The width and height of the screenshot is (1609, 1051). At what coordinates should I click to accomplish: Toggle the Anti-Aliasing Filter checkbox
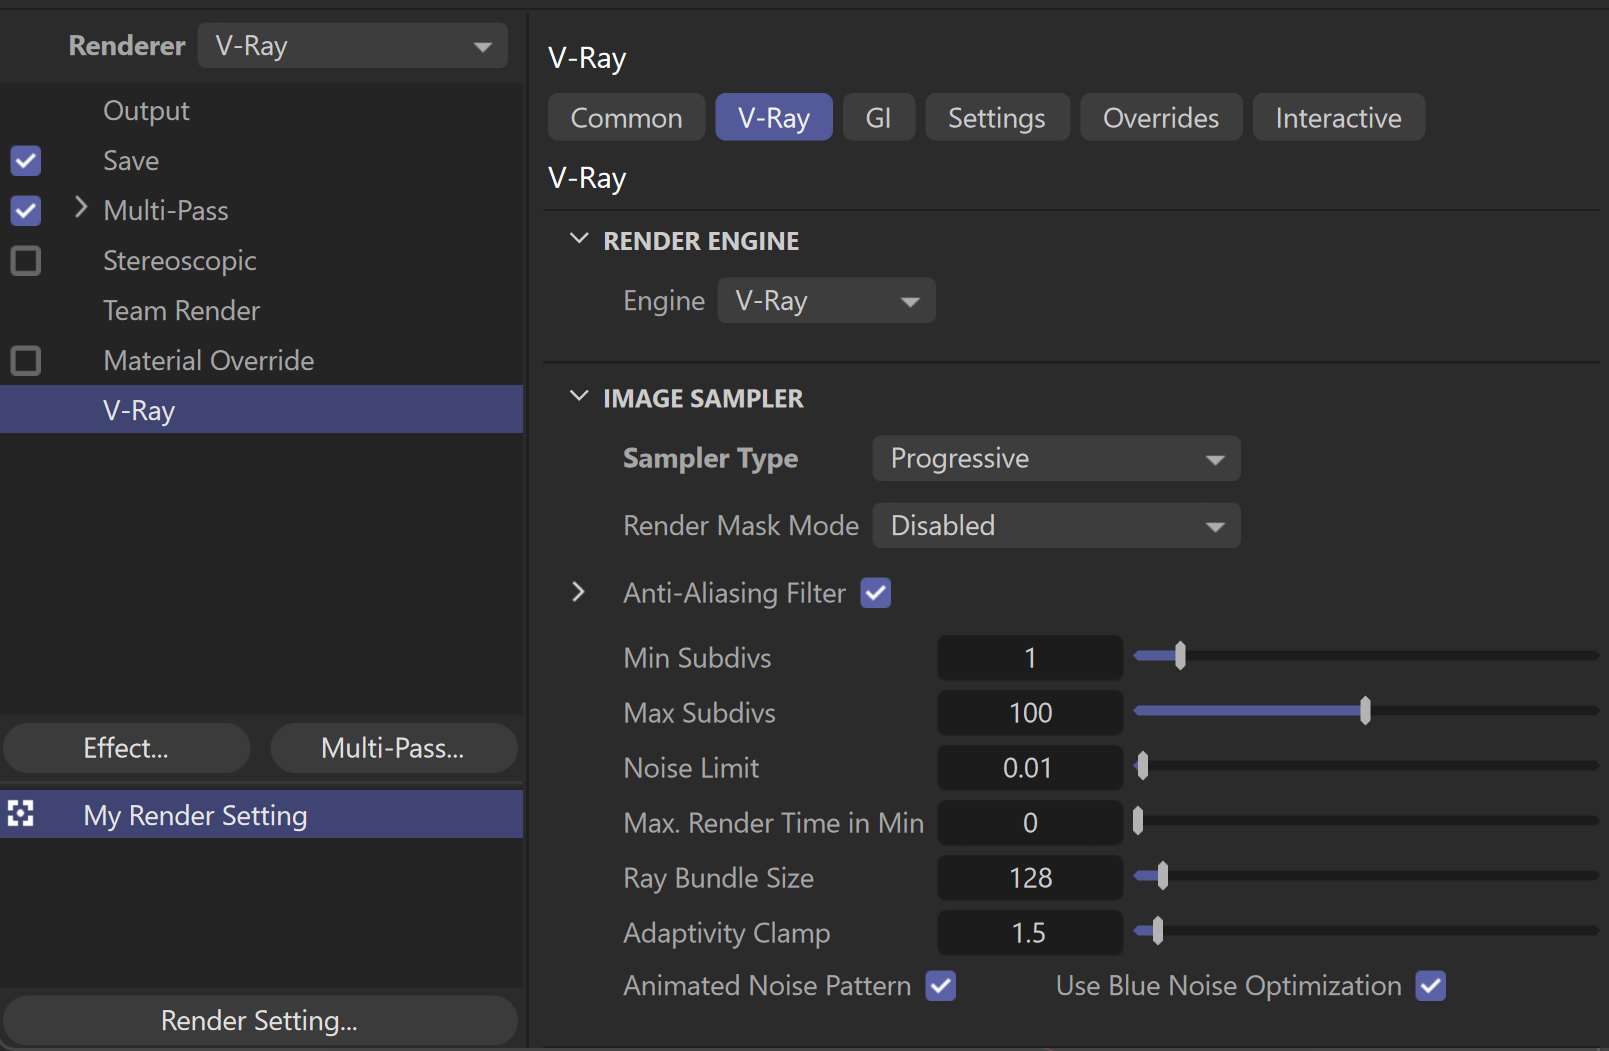(x=876, y=593)
